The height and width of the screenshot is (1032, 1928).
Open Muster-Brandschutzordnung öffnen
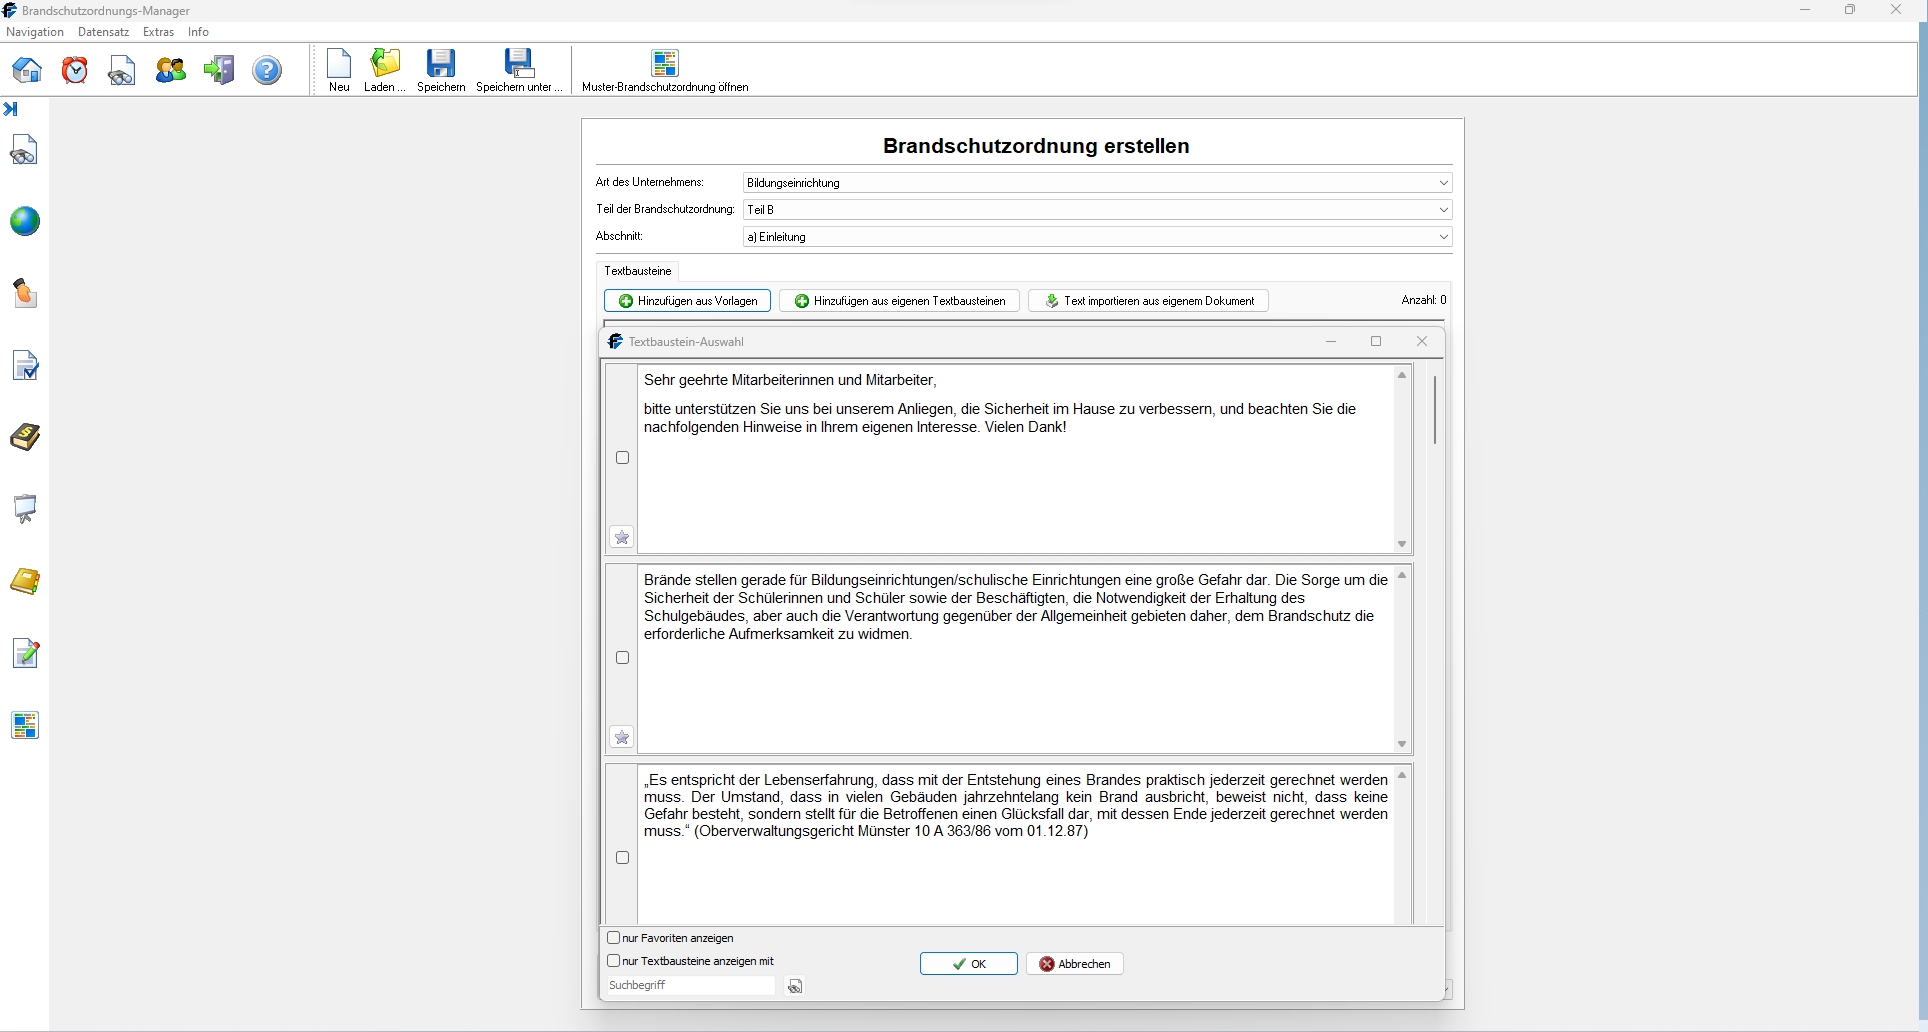click(665, 70)
